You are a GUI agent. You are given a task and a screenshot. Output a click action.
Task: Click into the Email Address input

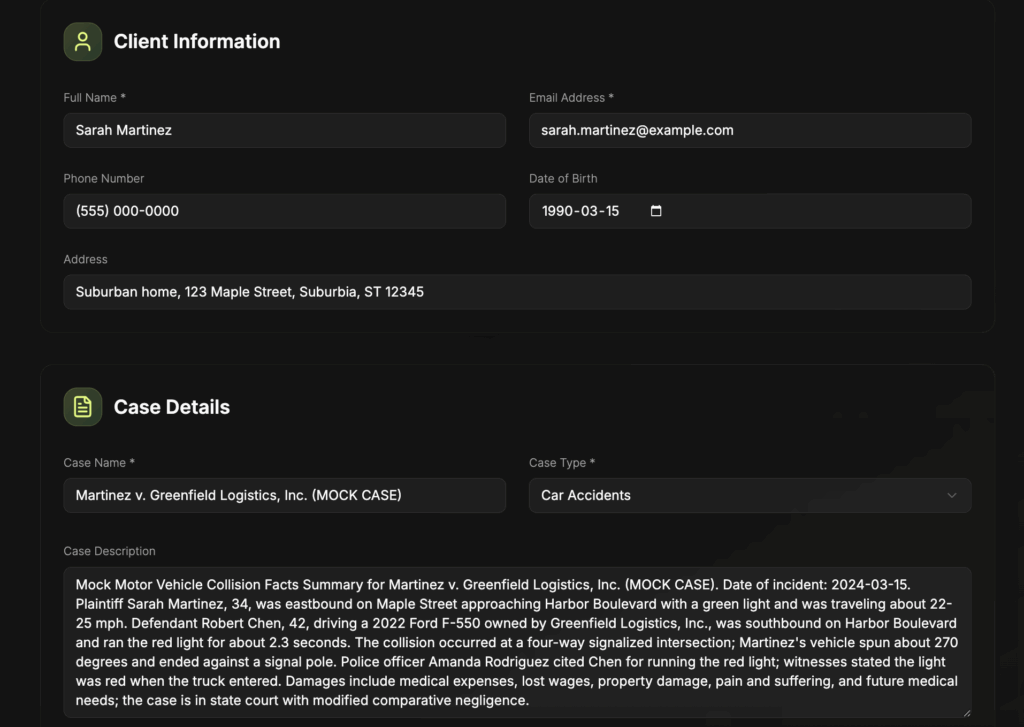coord(749,130)
